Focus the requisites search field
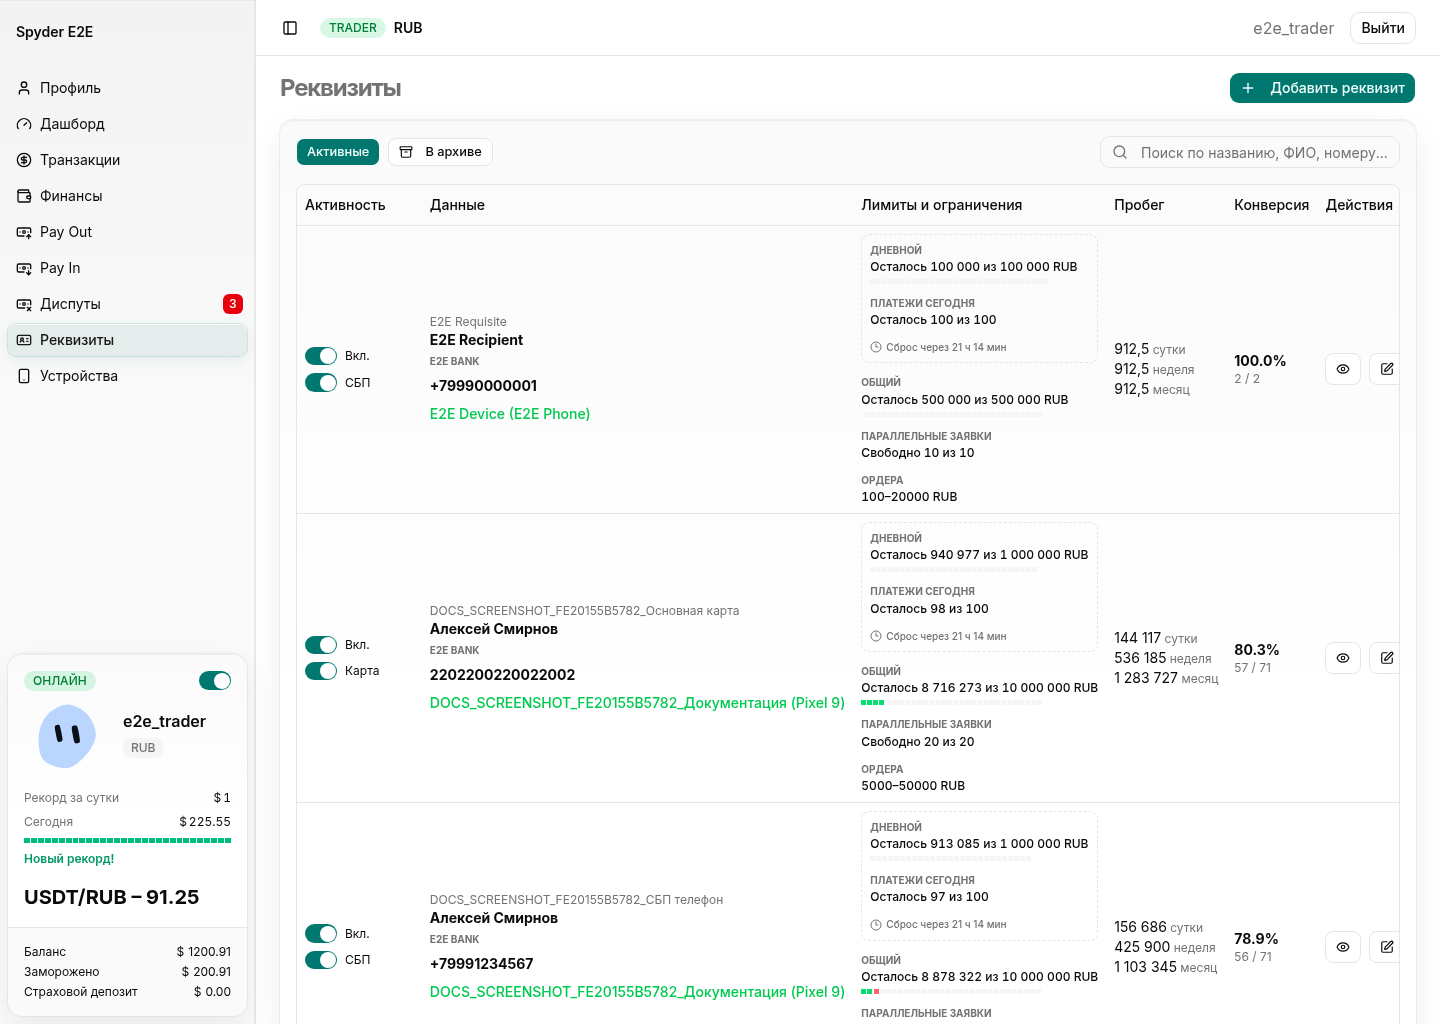Screen dimensions: 1440x1024 point(1250,152)
